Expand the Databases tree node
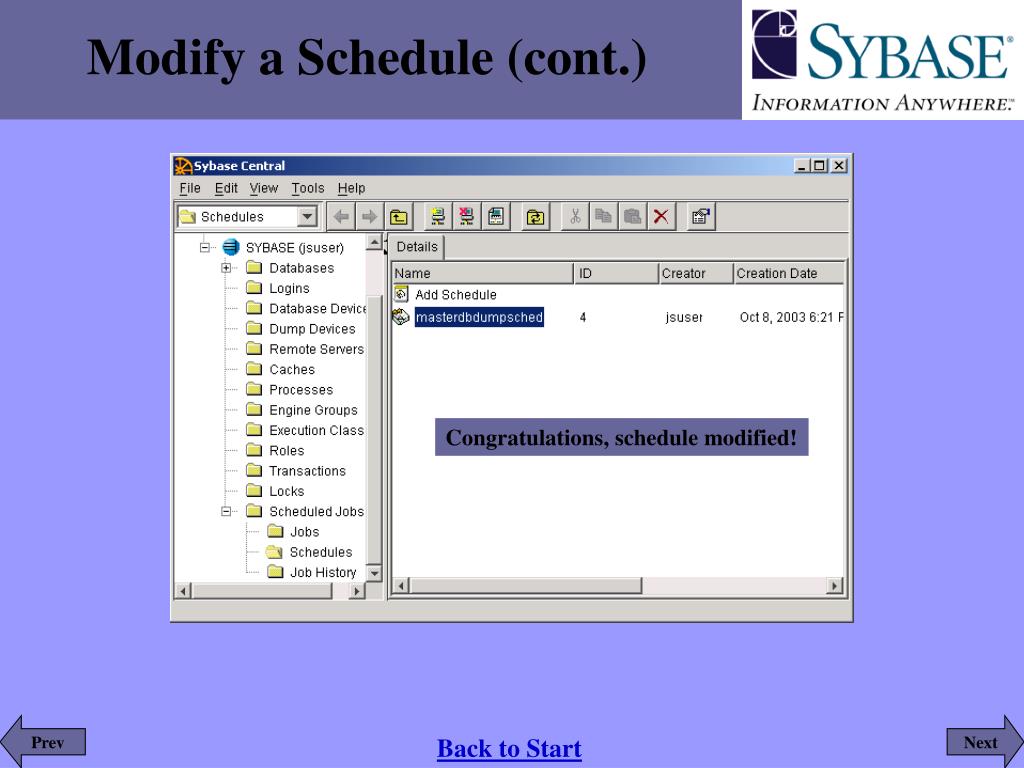This screenshot has width=1024, height=768. (225, 268)
